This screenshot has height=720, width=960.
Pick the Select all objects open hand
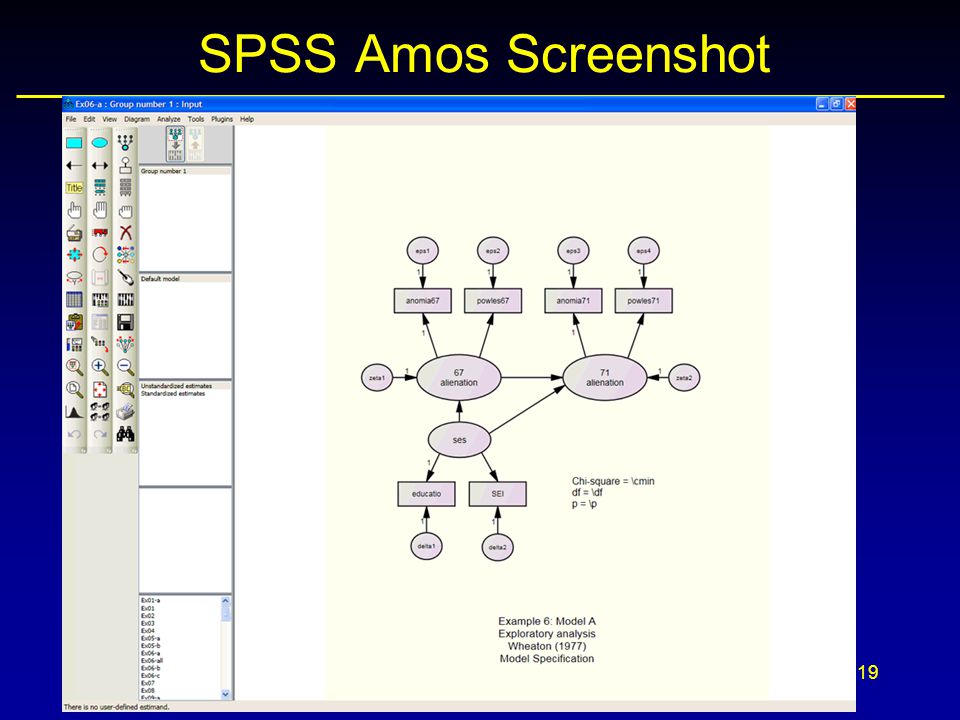pos(100,211)
